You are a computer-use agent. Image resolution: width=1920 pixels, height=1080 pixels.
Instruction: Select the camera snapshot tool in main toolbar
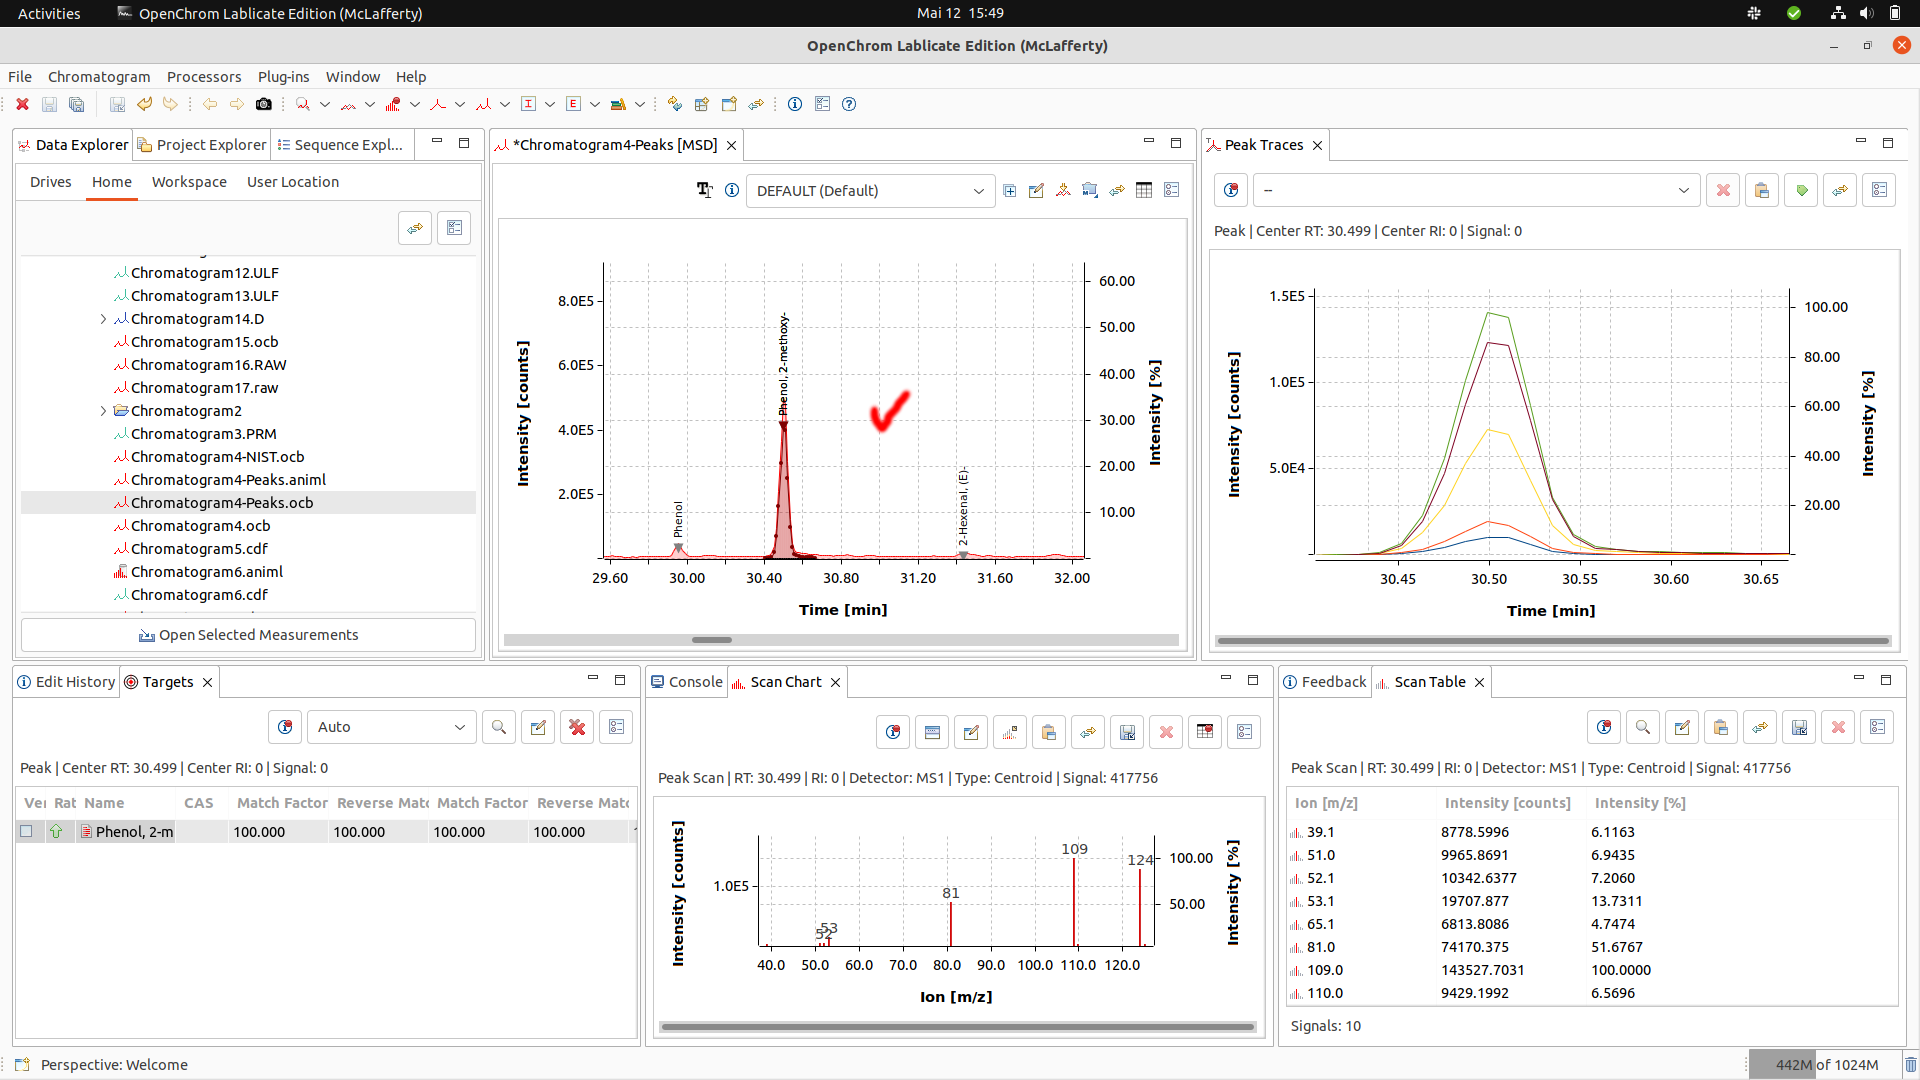(264, 104)
